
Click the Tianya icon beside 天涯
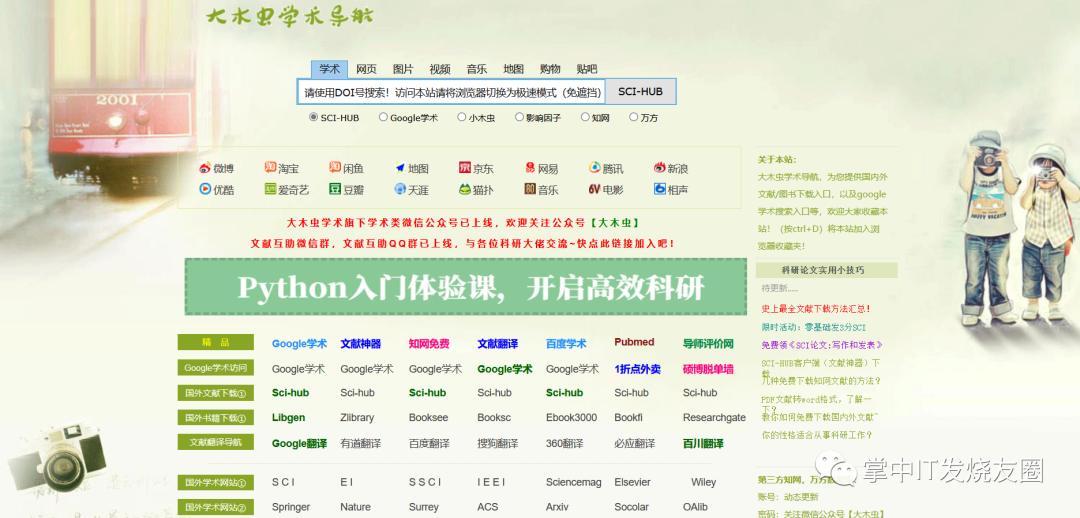pyautogui.click(x=400, y=189)
